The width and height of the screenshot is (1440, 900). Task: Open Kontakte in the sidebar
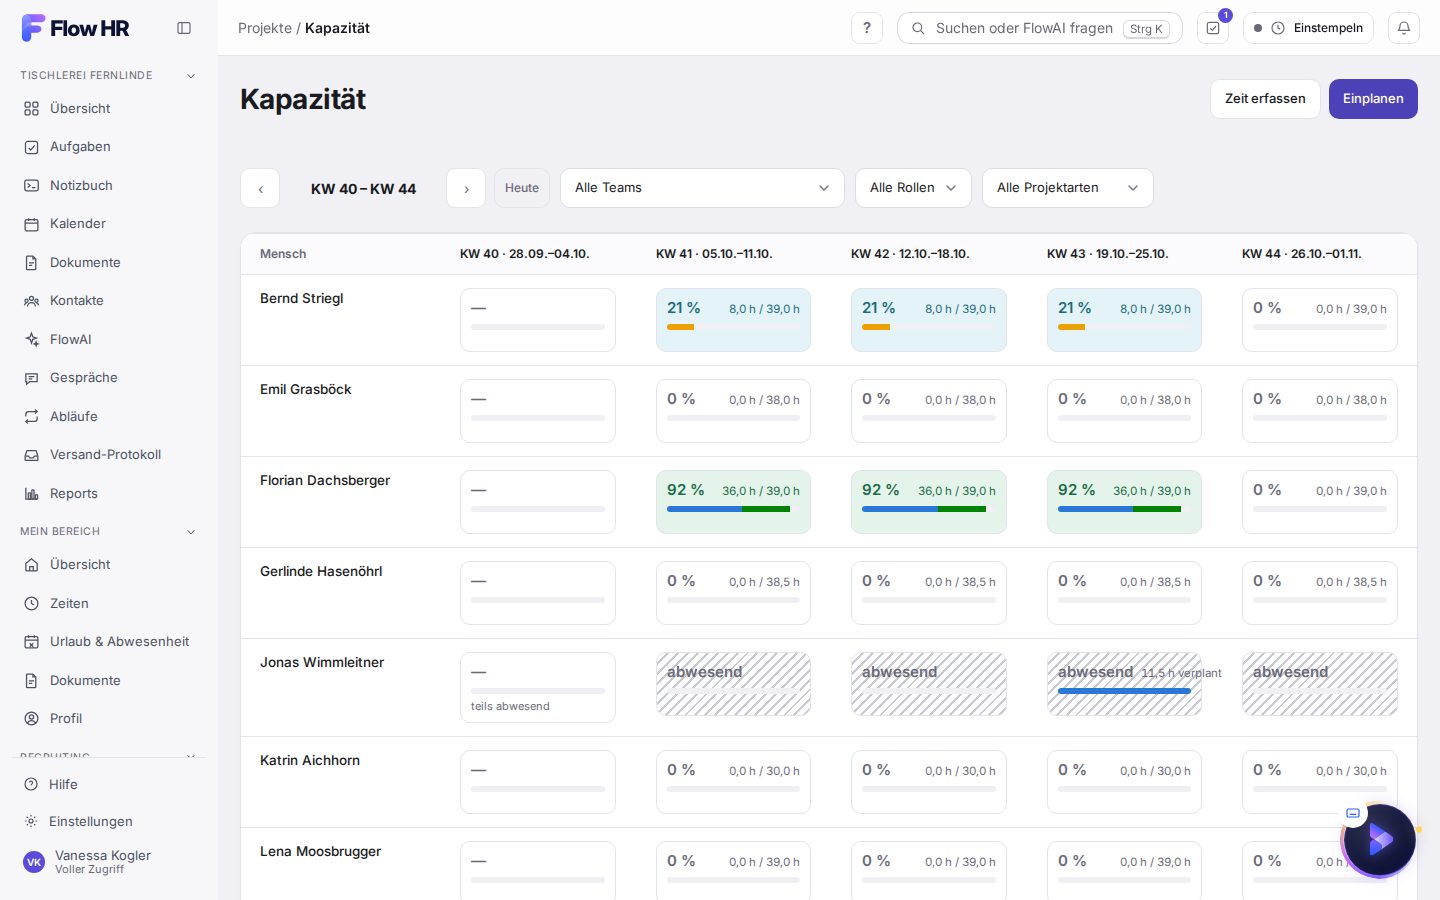pos(109,301)
